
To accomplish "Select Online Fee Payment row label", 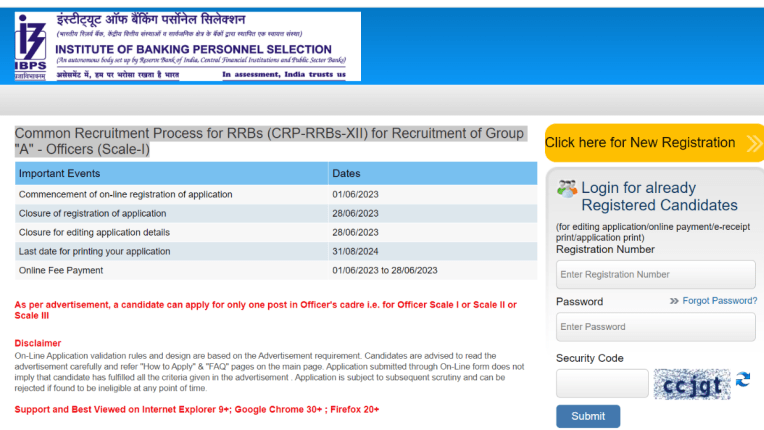I will [61, 270].
